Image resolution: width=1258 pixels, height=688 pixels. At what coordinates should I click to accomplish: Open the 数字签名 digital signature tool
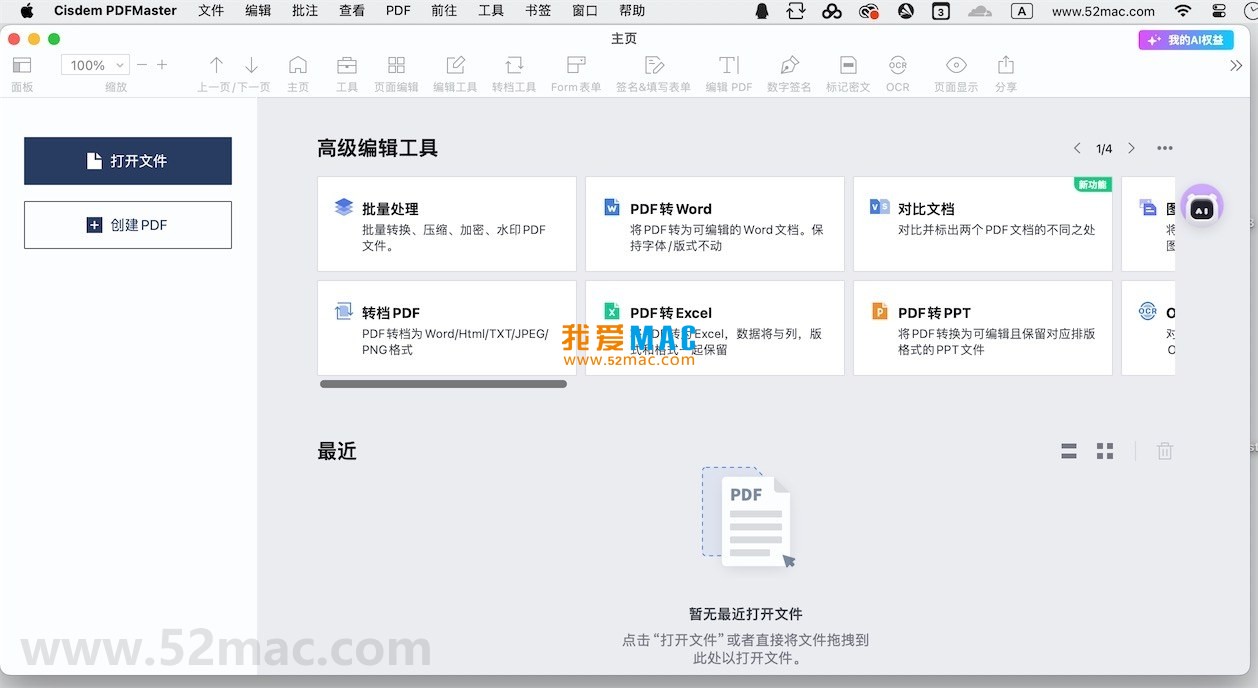(x=789, y=65)
